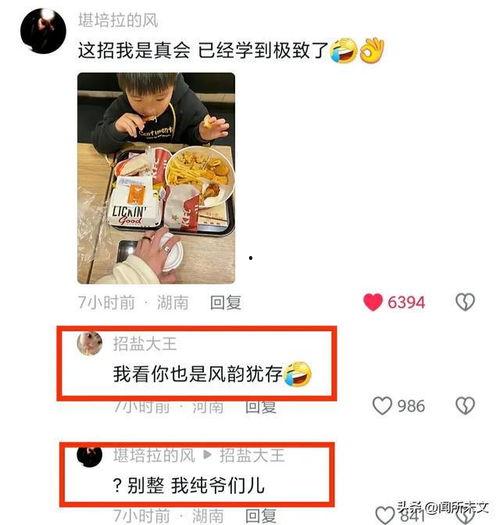This screenshot has height=525, width=500.
Task: Dislike 招盐大王's reply via broken heart
Action: (465, 406)
